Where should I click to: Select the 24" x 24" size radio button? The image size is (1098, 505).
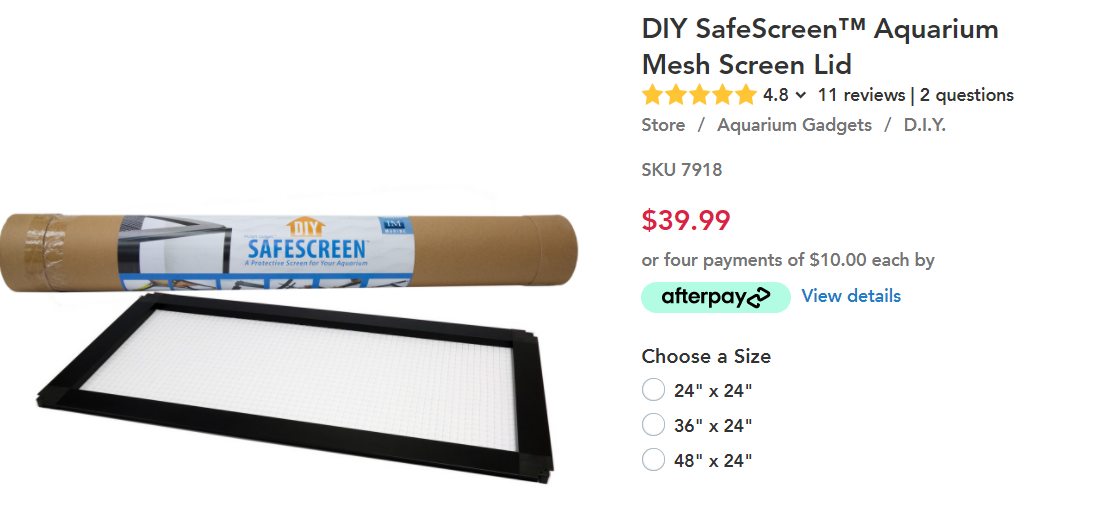coord(653,390)
